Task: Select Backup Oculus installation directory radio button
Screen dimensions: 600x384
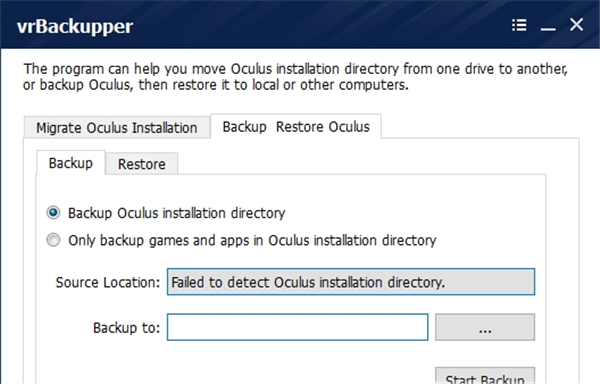Action: 53,212
